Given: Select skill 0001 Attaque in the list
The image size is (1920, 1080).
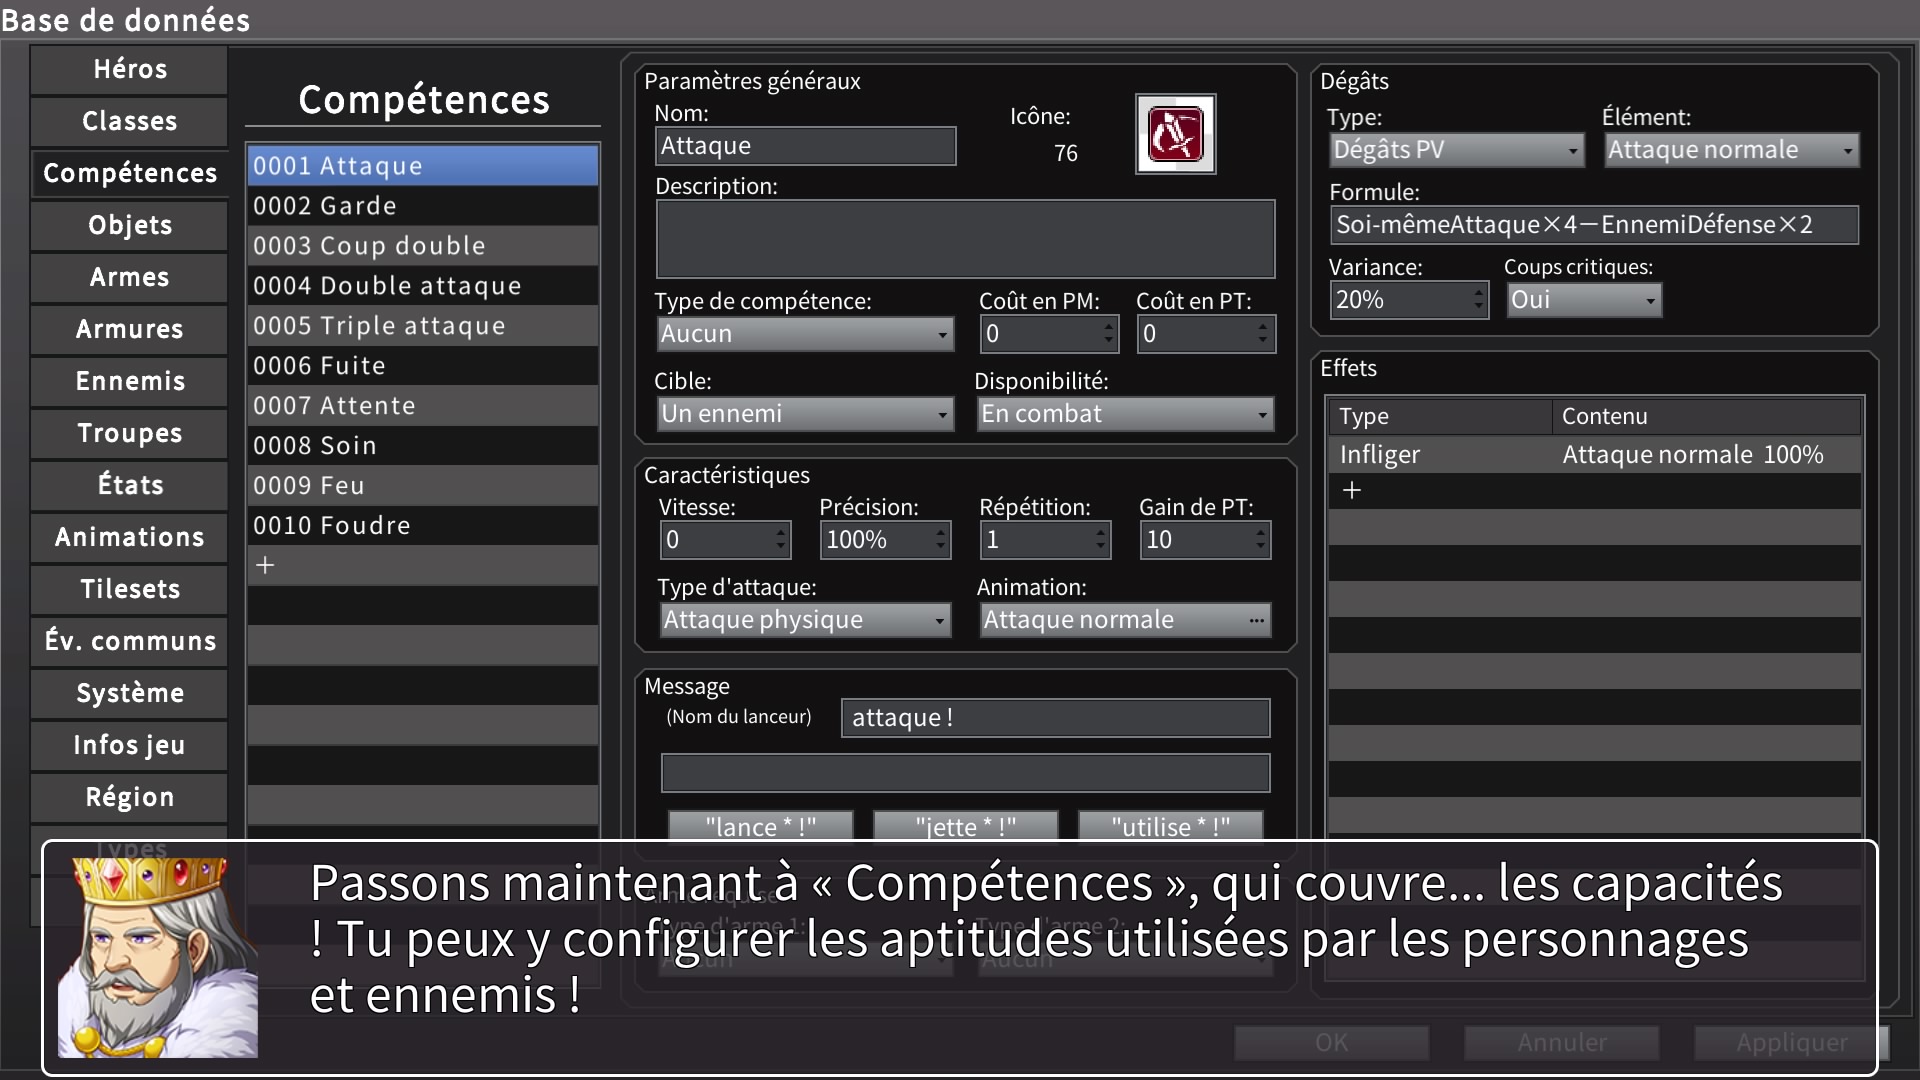Looking at the screenshot, I should click(x=423, y=166).
